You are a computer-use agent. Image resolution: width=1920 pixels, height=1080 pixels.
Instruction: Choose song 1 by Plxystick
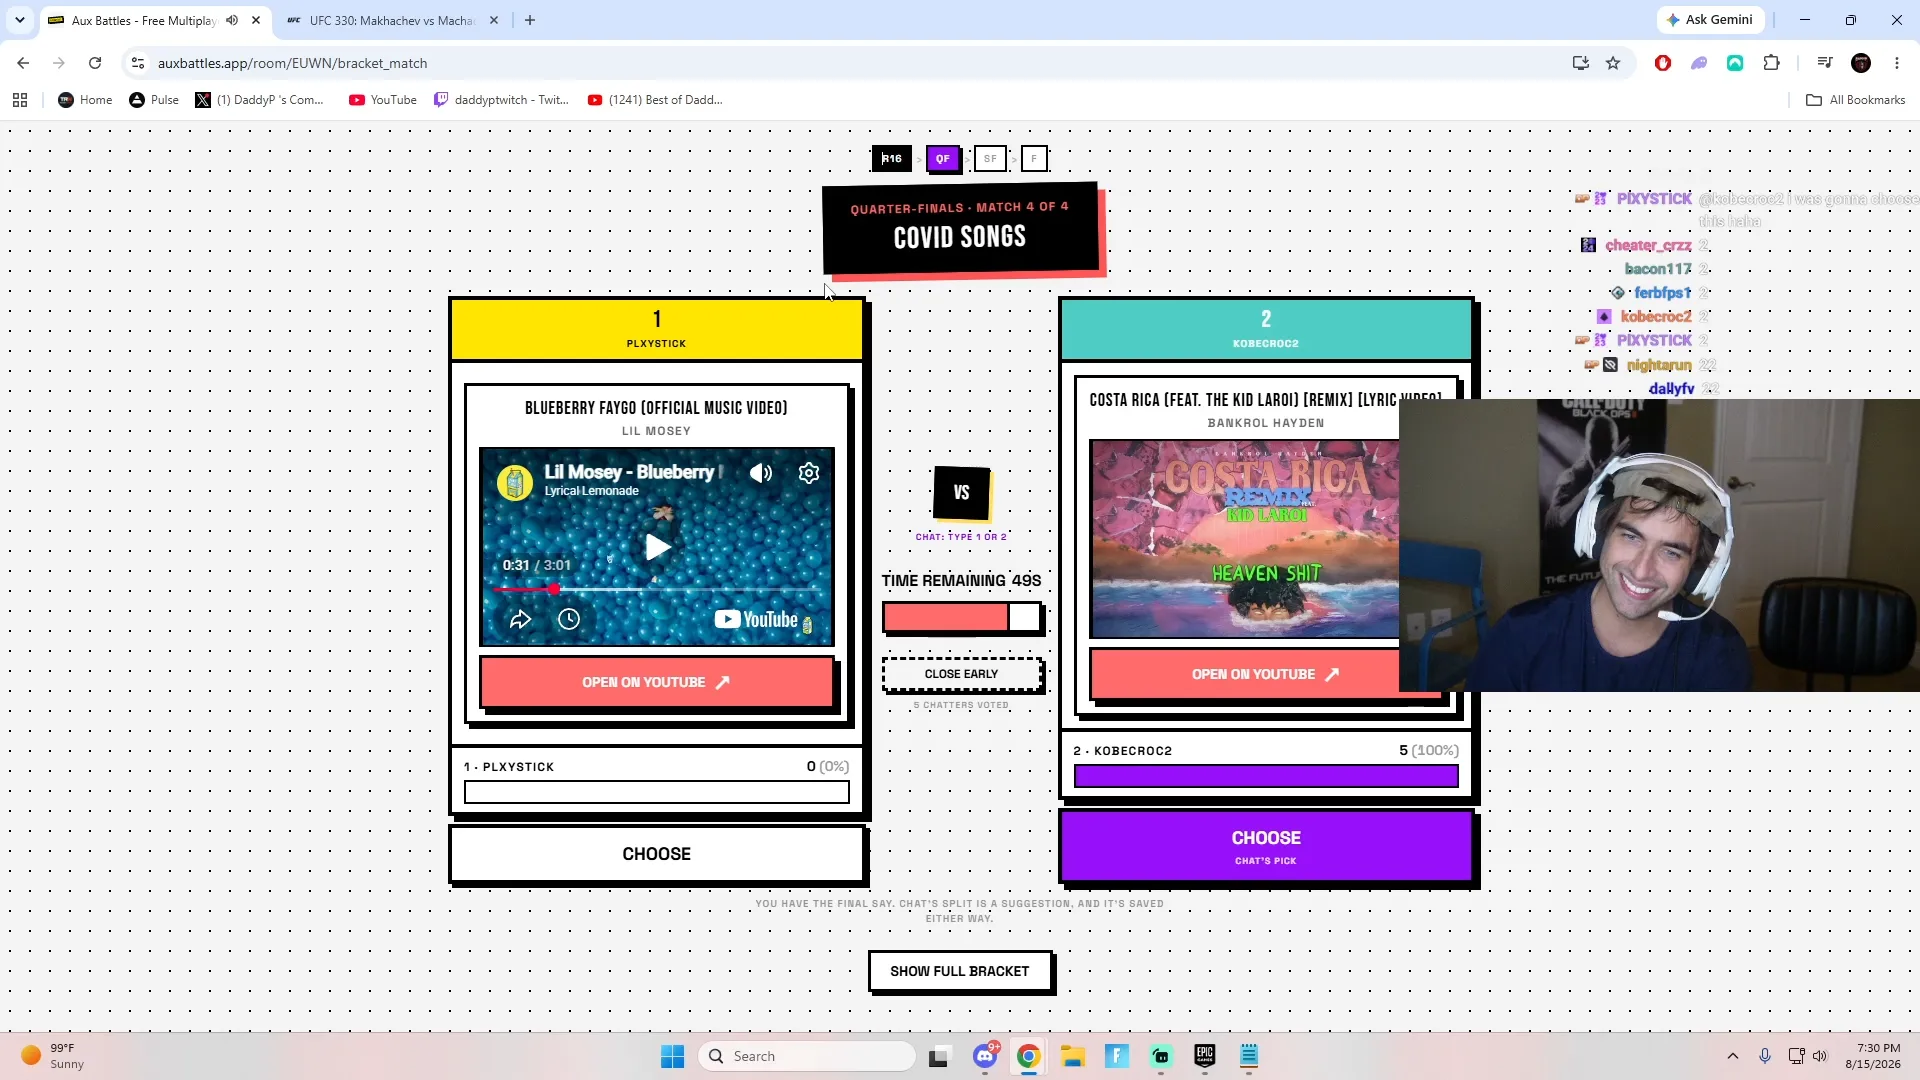tap(657, 854)
